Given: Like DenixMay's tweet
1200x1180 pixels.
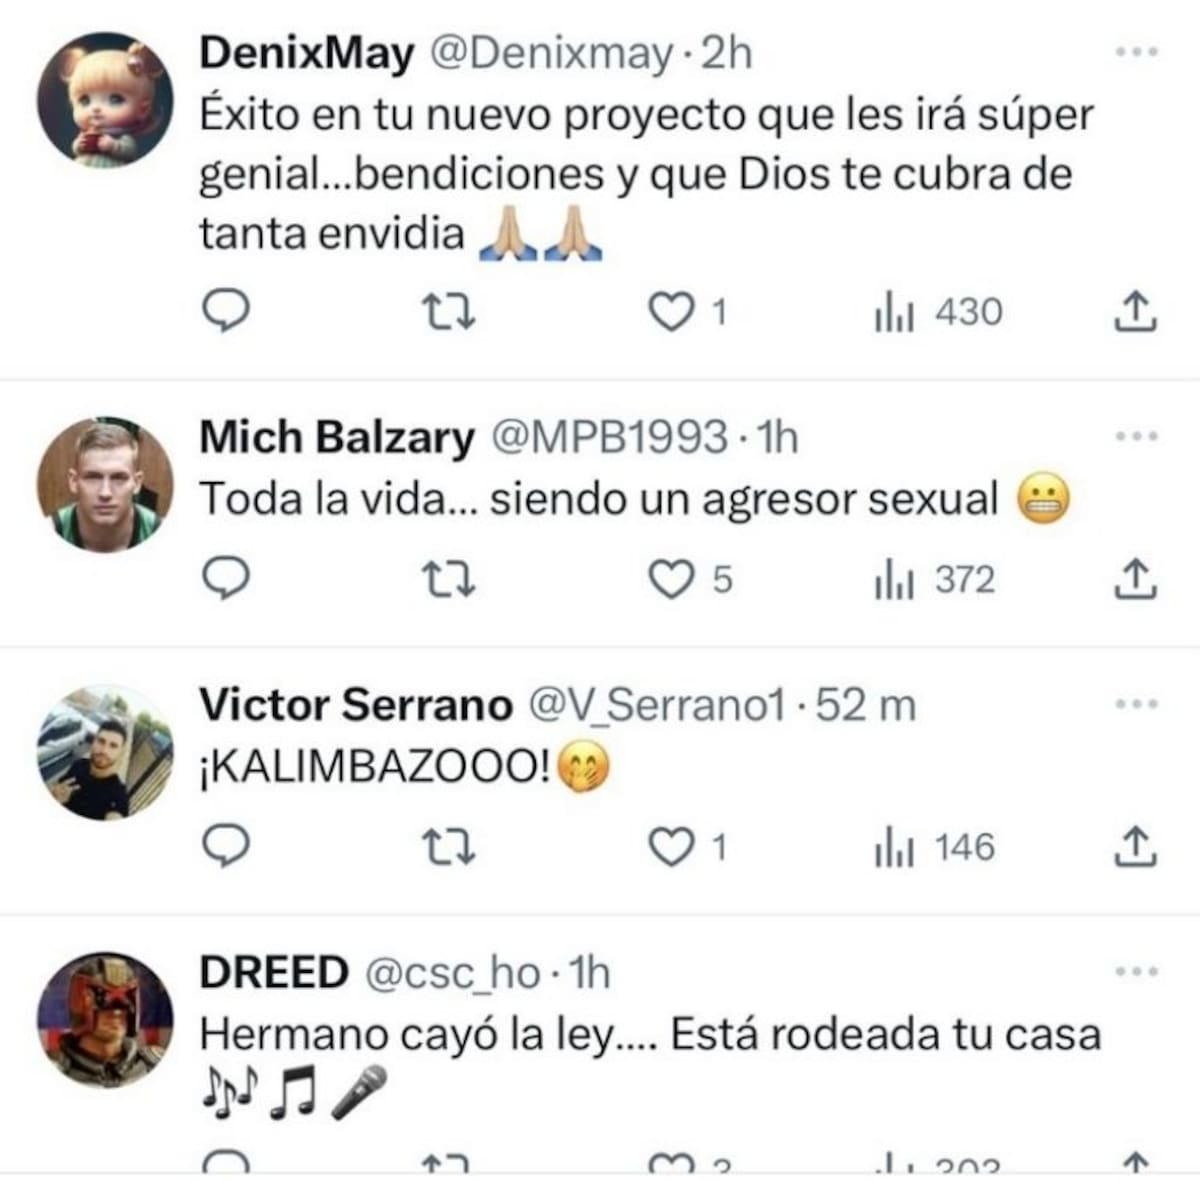Looking at the screenshot, I should (671, 312).
